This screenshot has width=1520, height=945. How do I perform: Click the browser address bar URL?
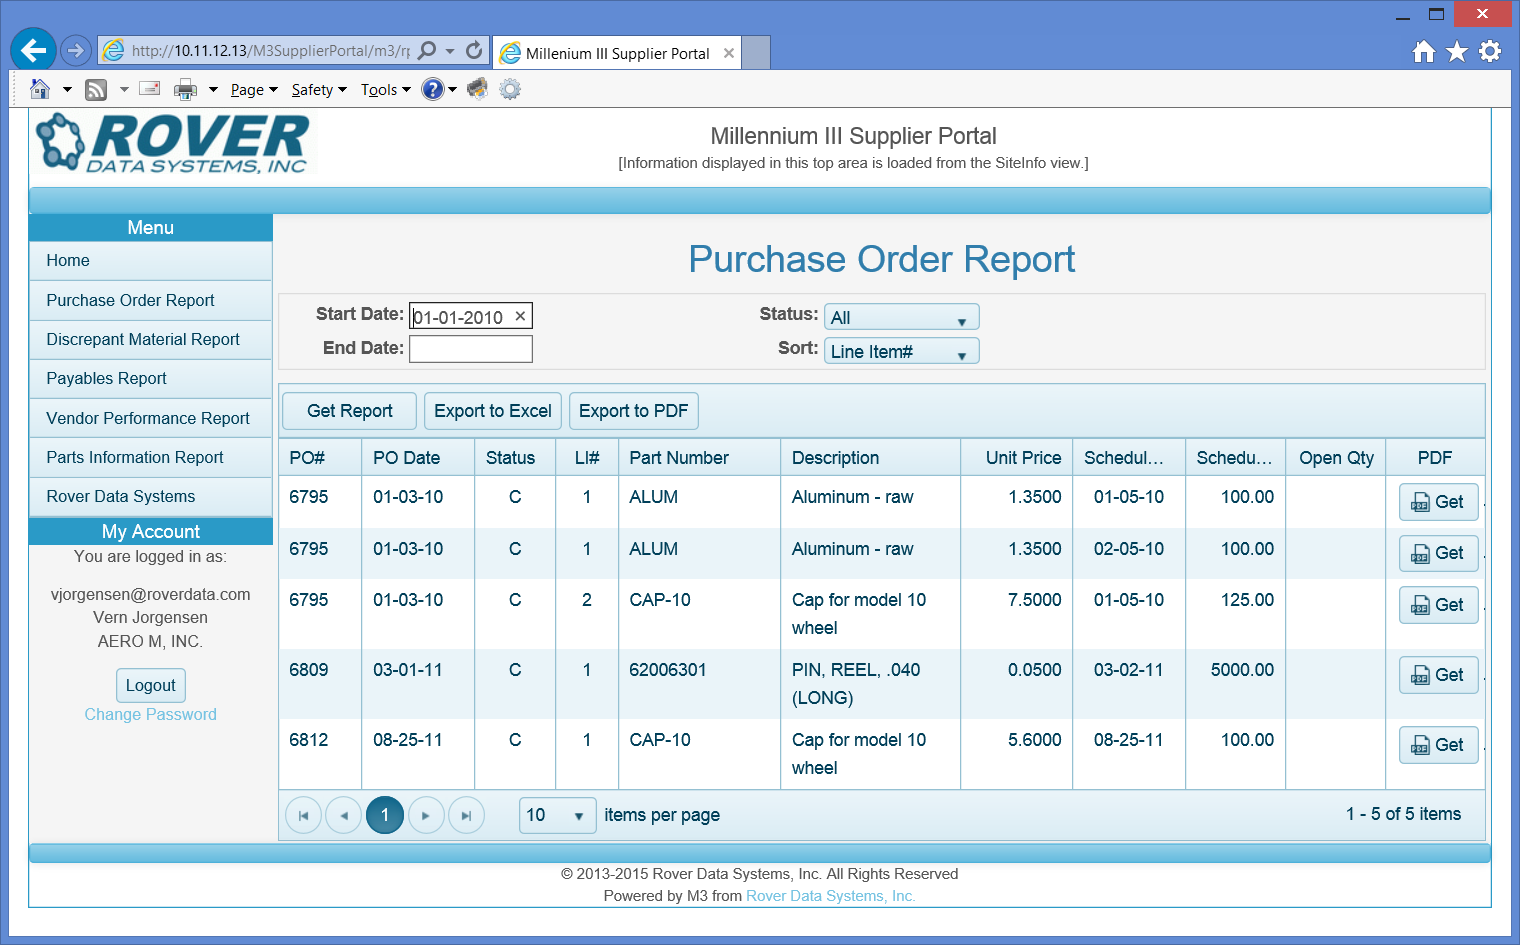point(270,50)
